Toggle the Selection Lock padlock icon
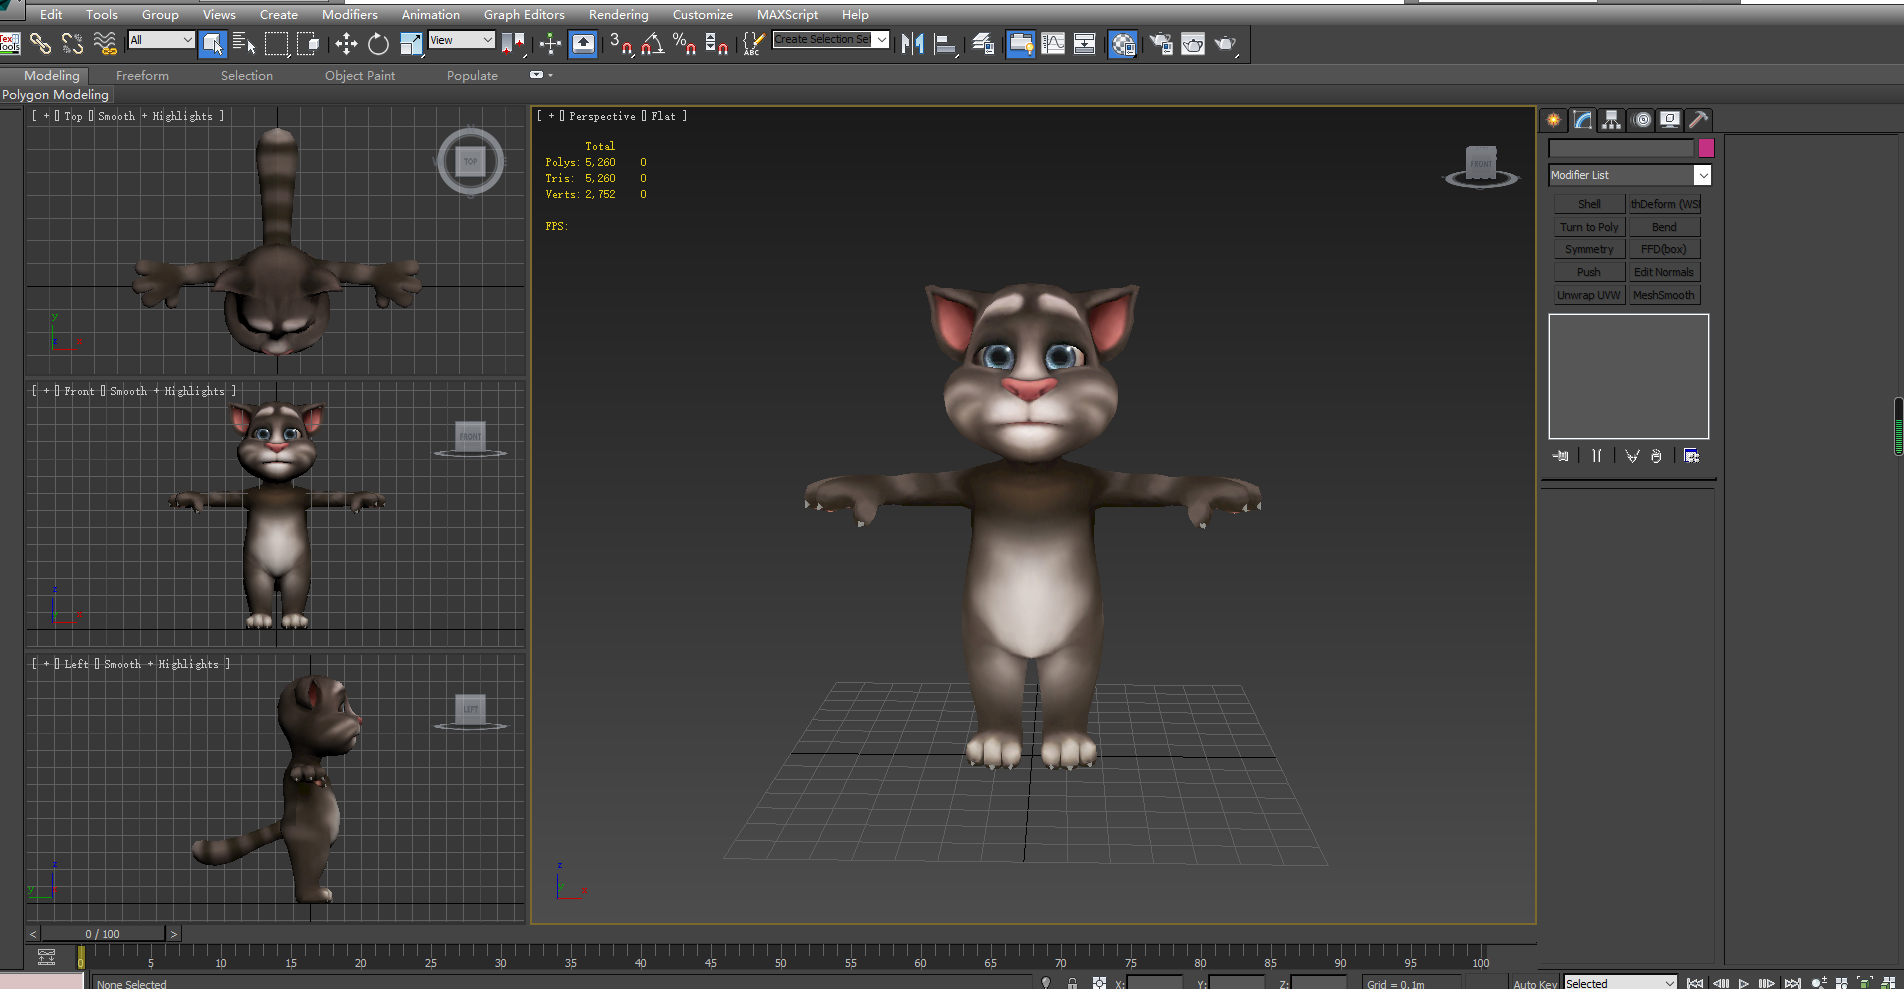The height and width of the screenshot is (989, 1904). click(1072, 983)
